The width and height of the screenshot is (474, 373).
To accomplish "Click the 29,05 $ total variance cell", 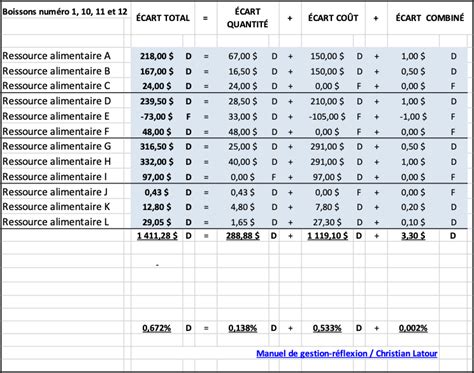I will pos(157,222).
